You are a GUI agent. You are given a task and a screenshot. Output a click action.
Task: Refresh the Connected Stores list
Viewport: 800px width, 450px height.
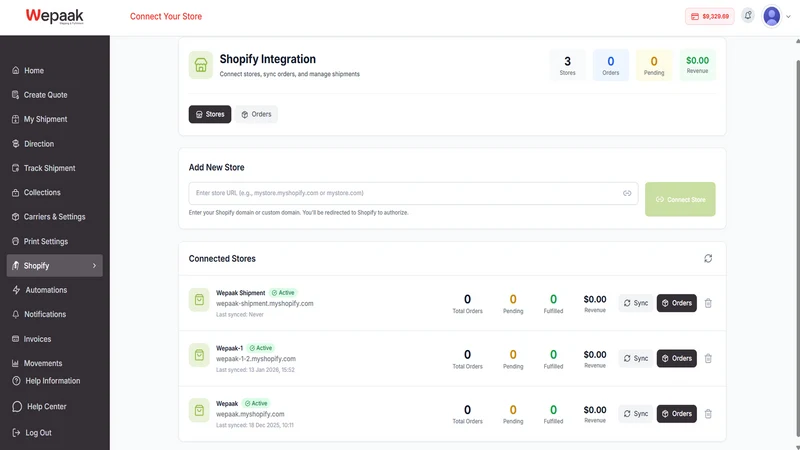pos(708,259)
